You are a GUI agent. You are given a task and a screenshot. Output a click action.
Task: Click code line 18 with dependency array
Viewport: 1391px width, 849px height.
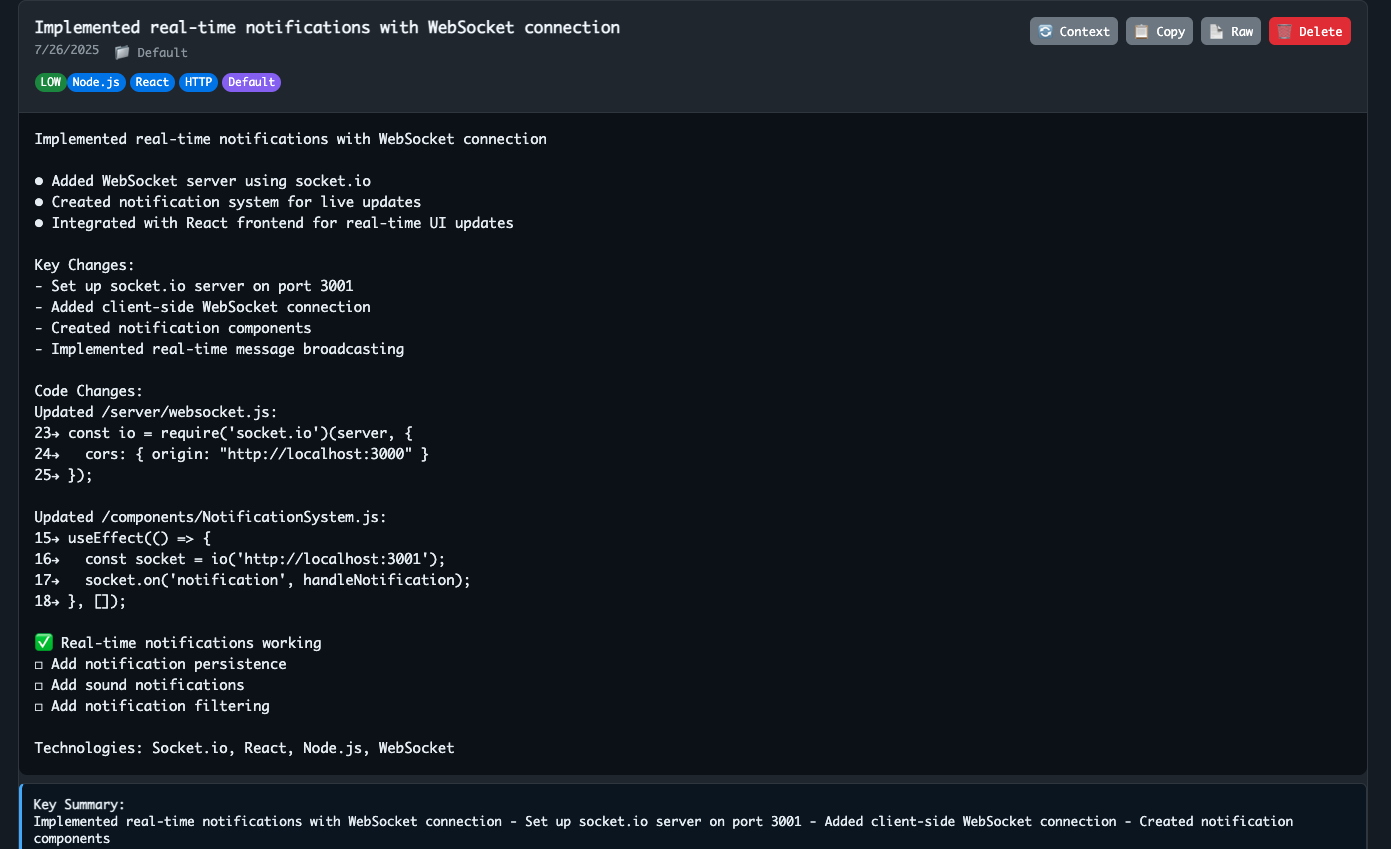point(81,601)
